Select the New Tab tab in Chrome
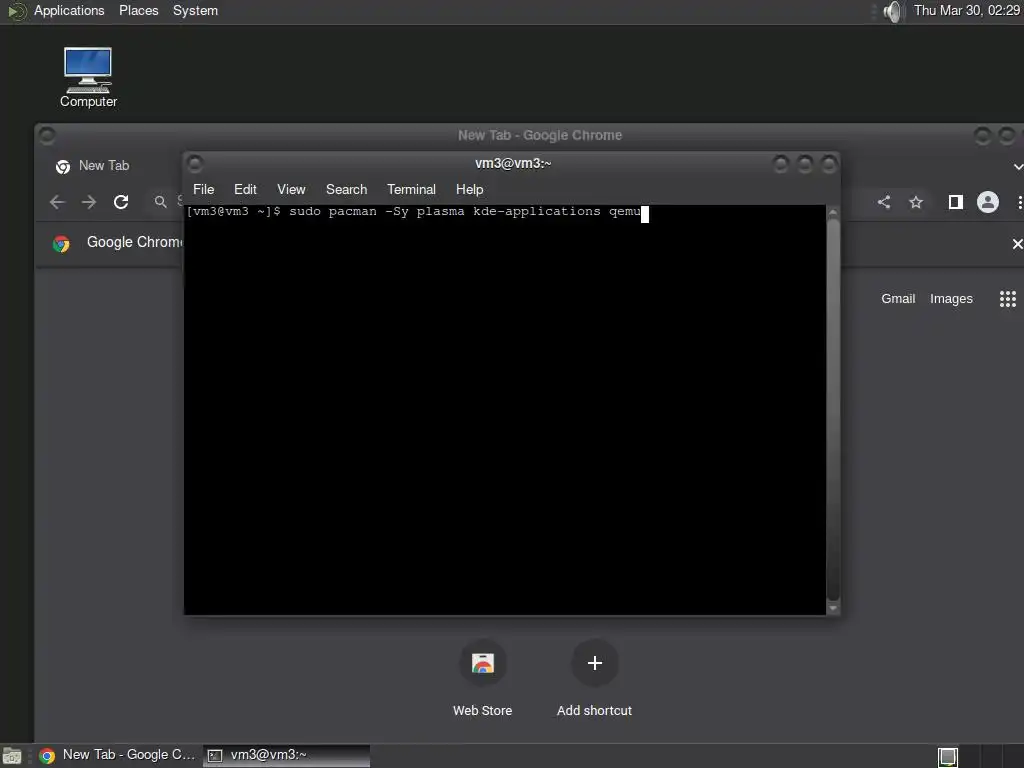 (104, 166)
